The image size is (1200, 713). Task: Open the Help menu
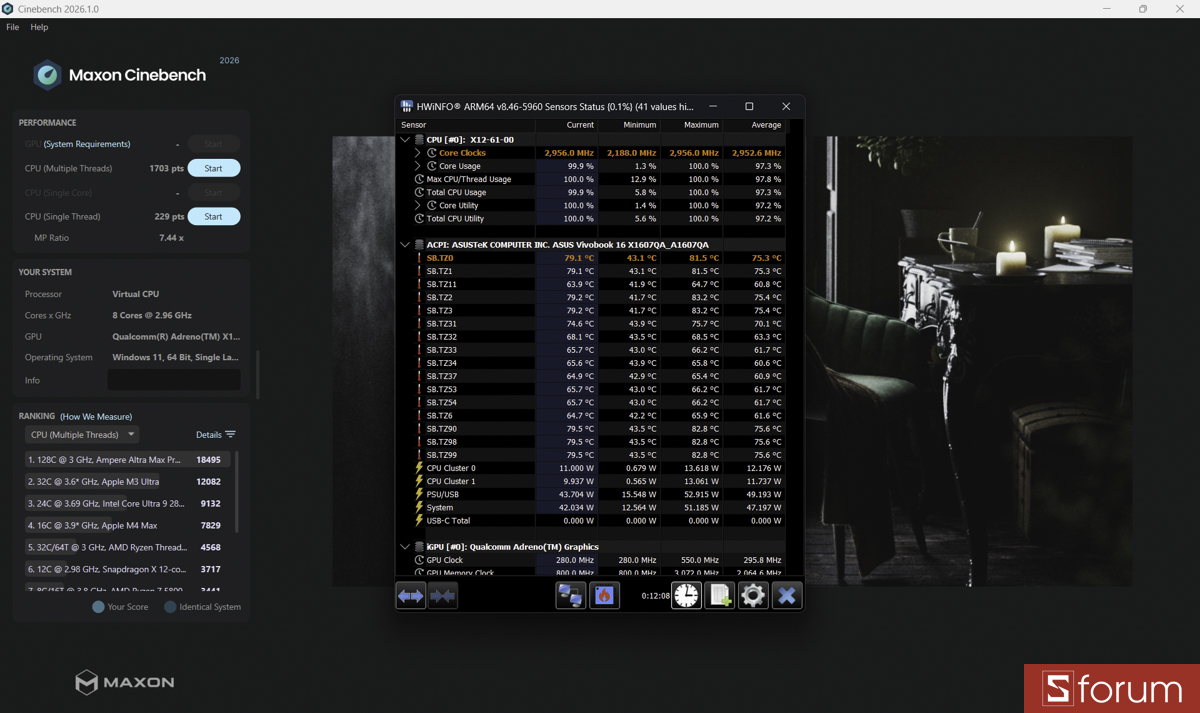pyautogui.click(x=39, y=27)
